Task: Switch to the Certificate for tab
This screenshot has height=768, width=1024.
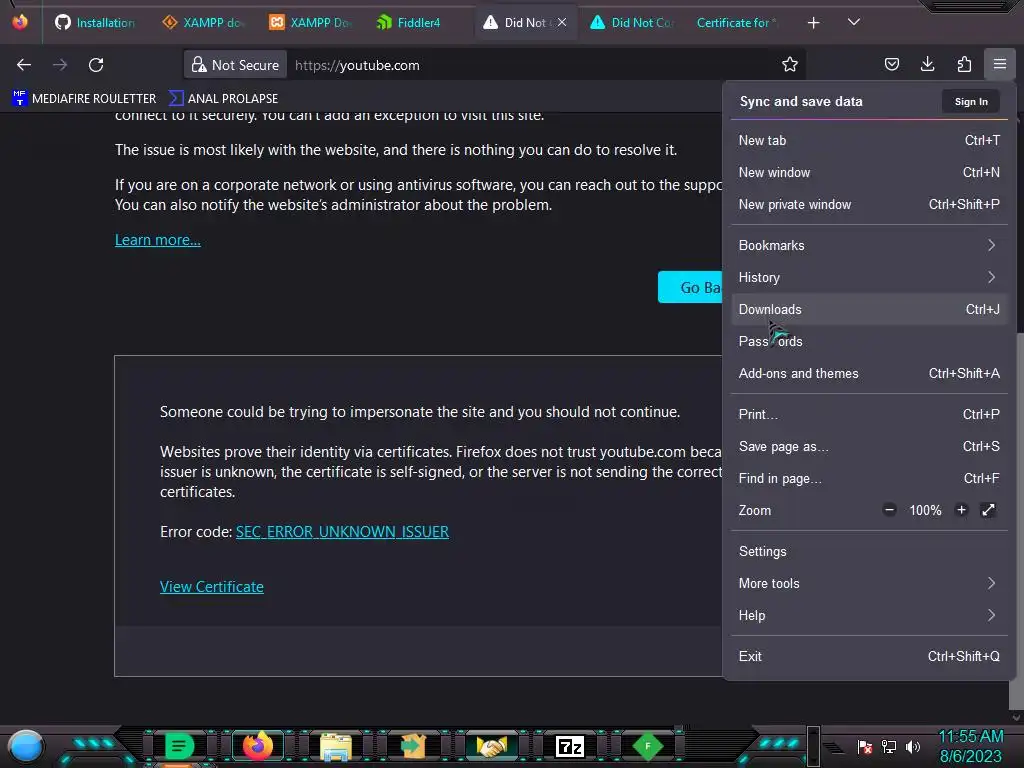Action: click(x=738, y=23)
